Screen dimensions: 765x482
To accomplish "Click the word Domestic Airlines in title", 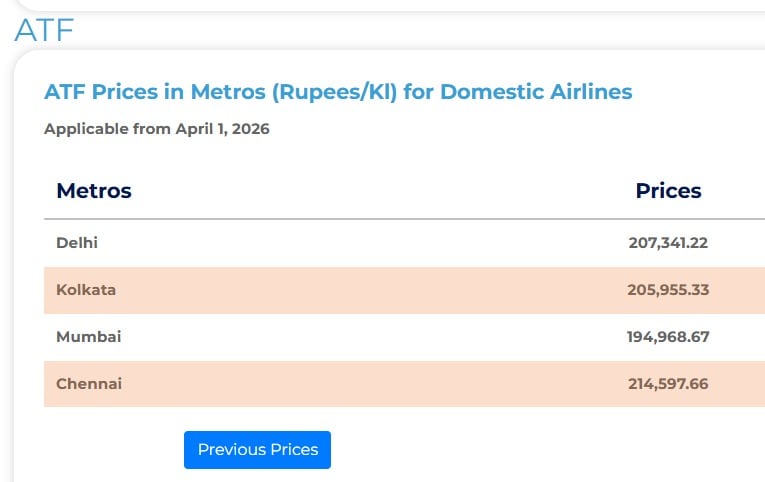I will point(536,92).
